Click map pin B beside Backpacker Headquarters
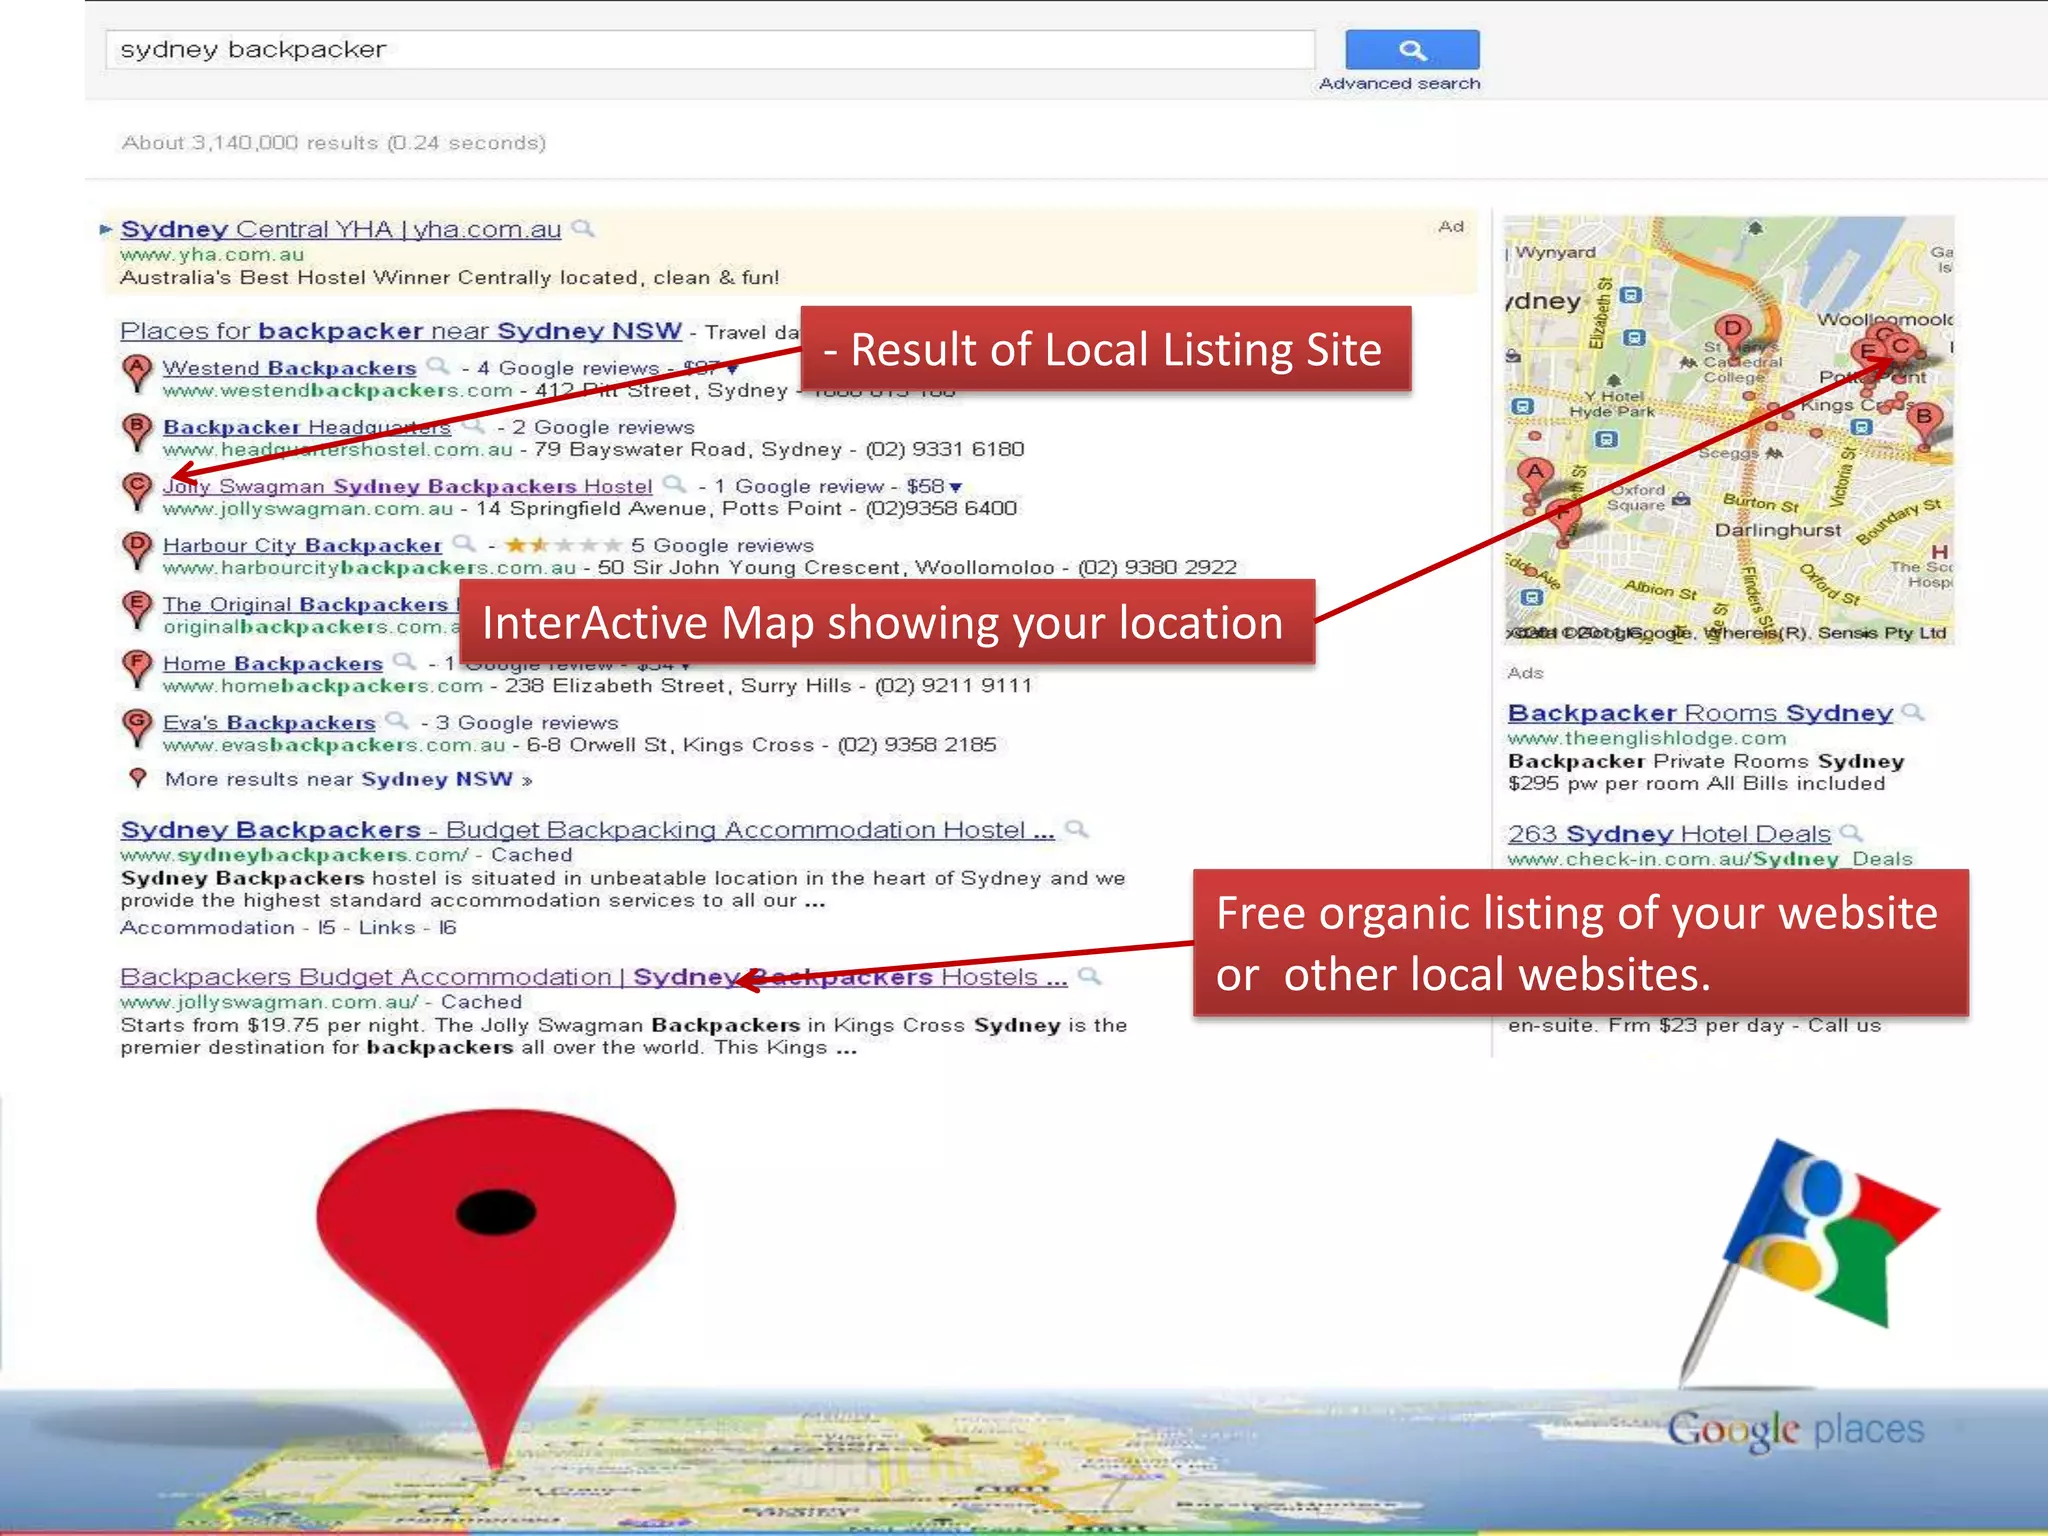 (x=137, y=432)
